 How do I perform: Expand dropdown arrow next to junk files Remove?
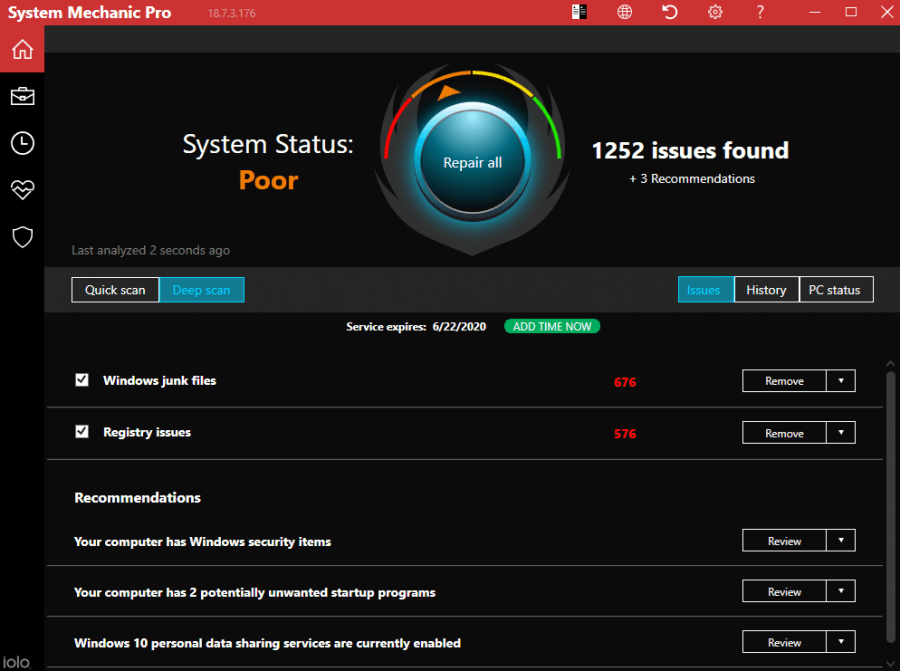841,381
